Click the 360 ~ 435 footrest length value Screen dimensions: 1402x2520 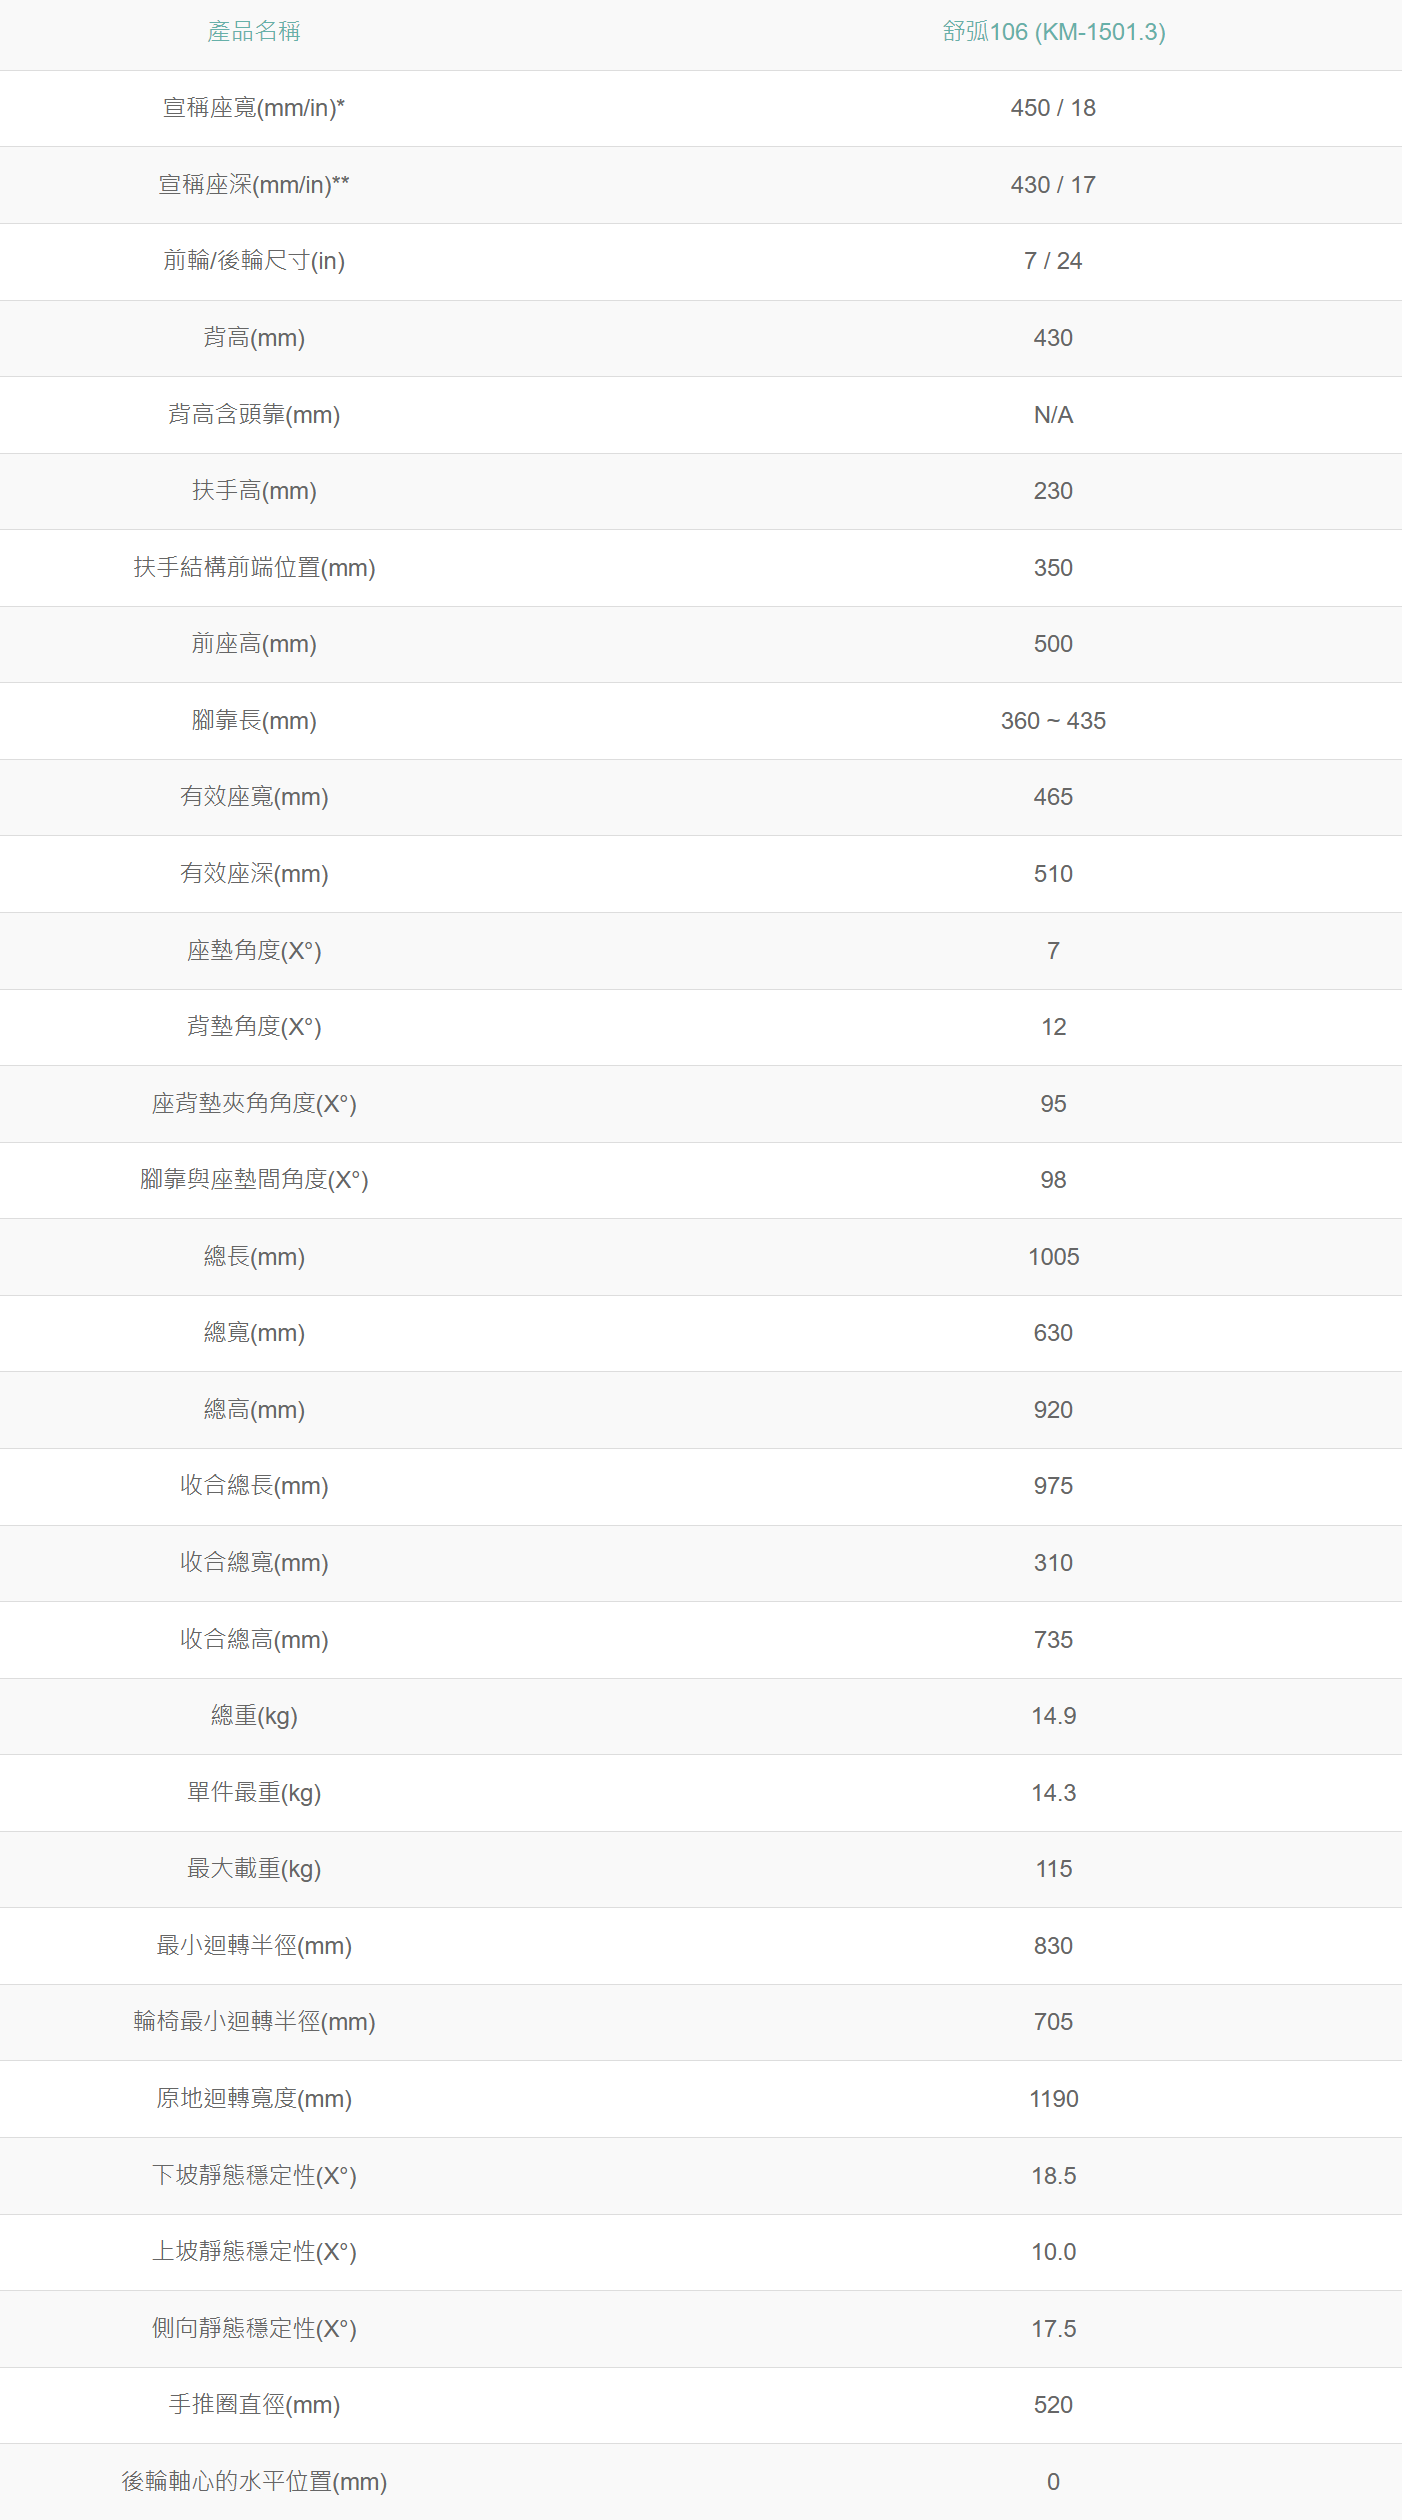coord(1053,721)
